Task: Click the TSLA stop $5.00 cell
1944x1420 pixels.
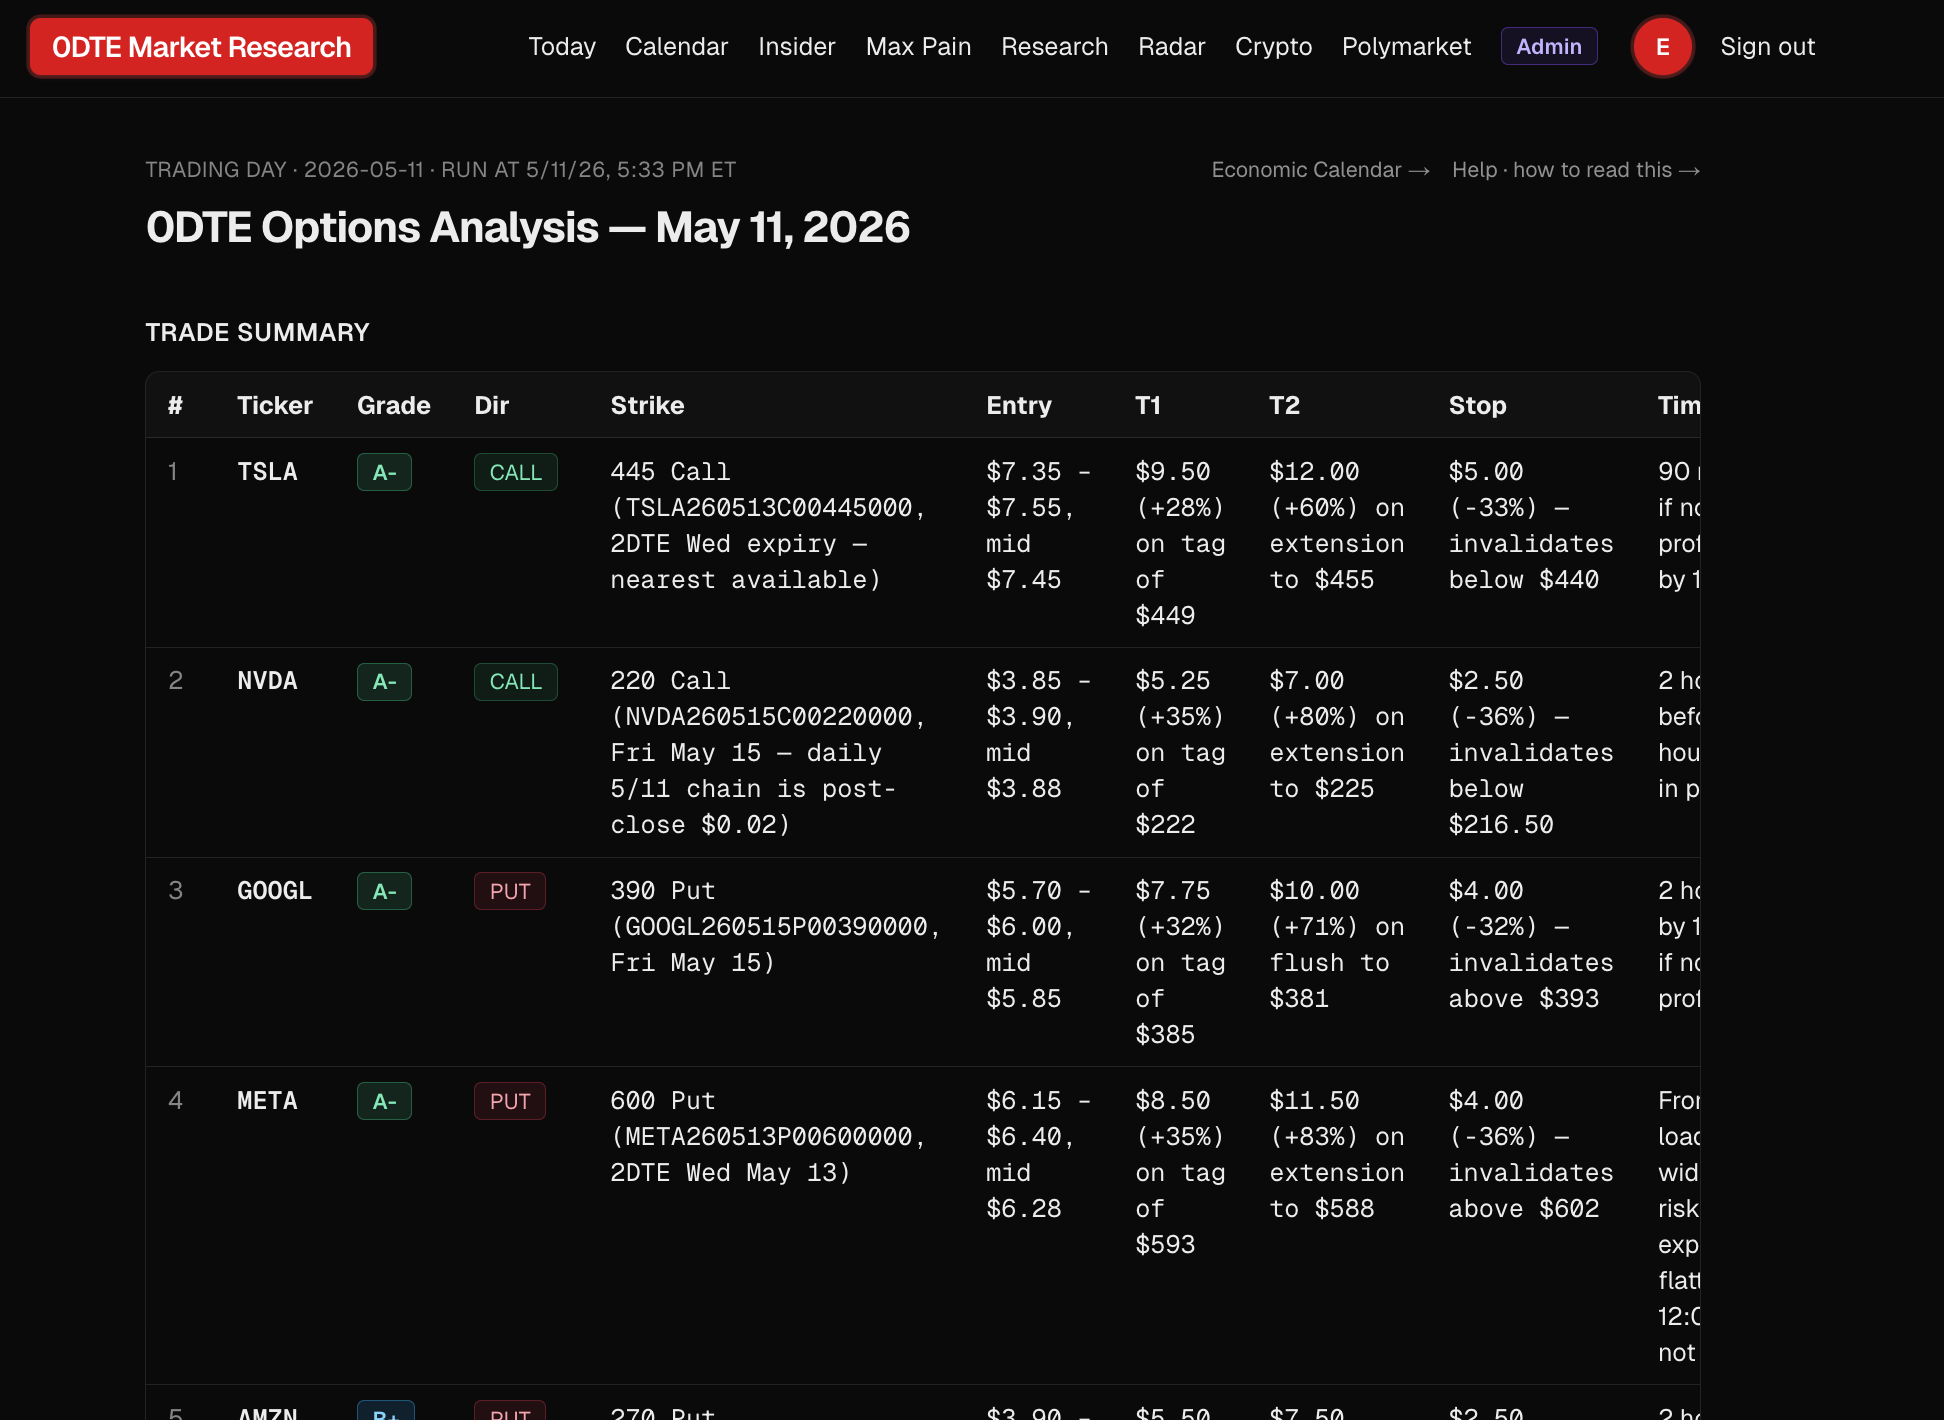Action: (x=1531, y=526)
